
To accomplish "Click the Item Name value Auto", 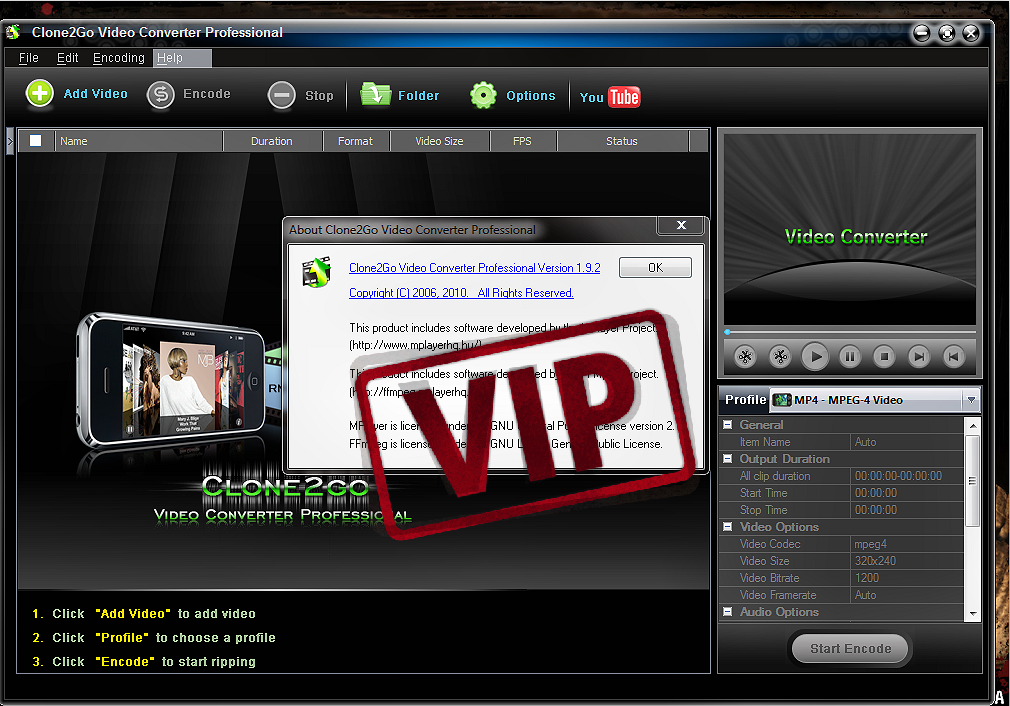I will point(907,443).
